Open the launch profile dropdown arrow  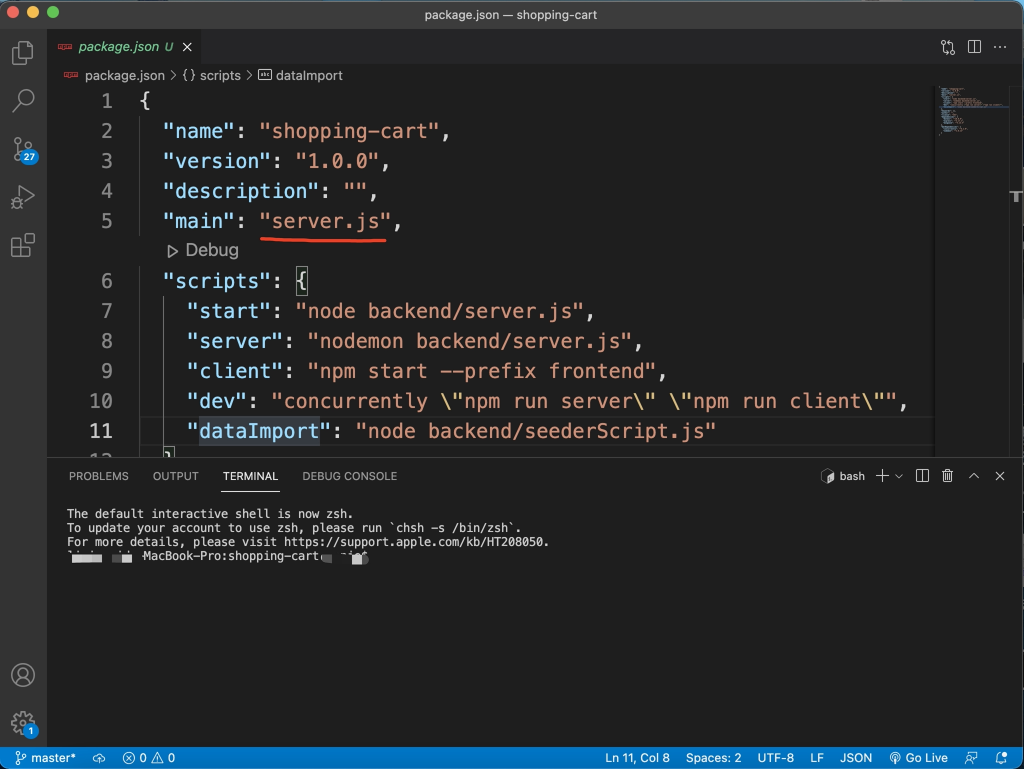tap(899, 477)
